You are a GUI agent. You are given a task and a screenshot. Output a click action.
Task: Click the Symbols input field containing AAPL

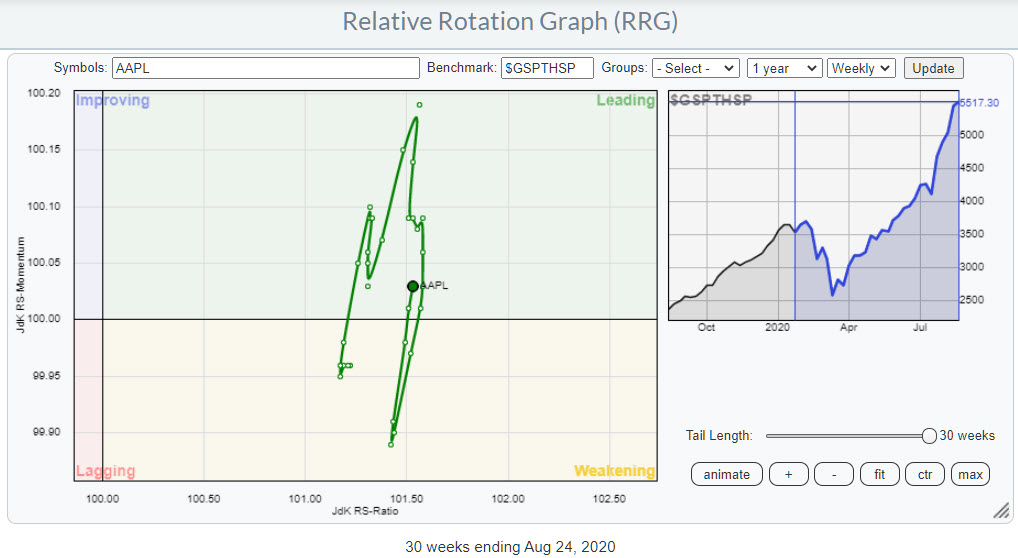[x=265, y=68]
